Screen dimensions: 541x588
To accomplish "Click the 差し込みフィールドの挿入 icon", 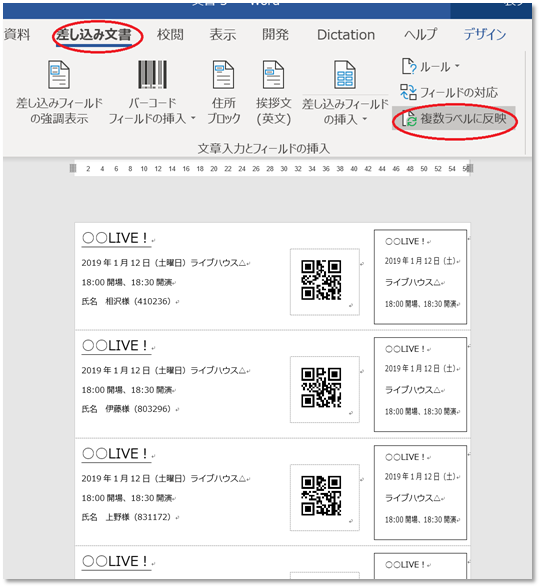I will coord(345,75).
